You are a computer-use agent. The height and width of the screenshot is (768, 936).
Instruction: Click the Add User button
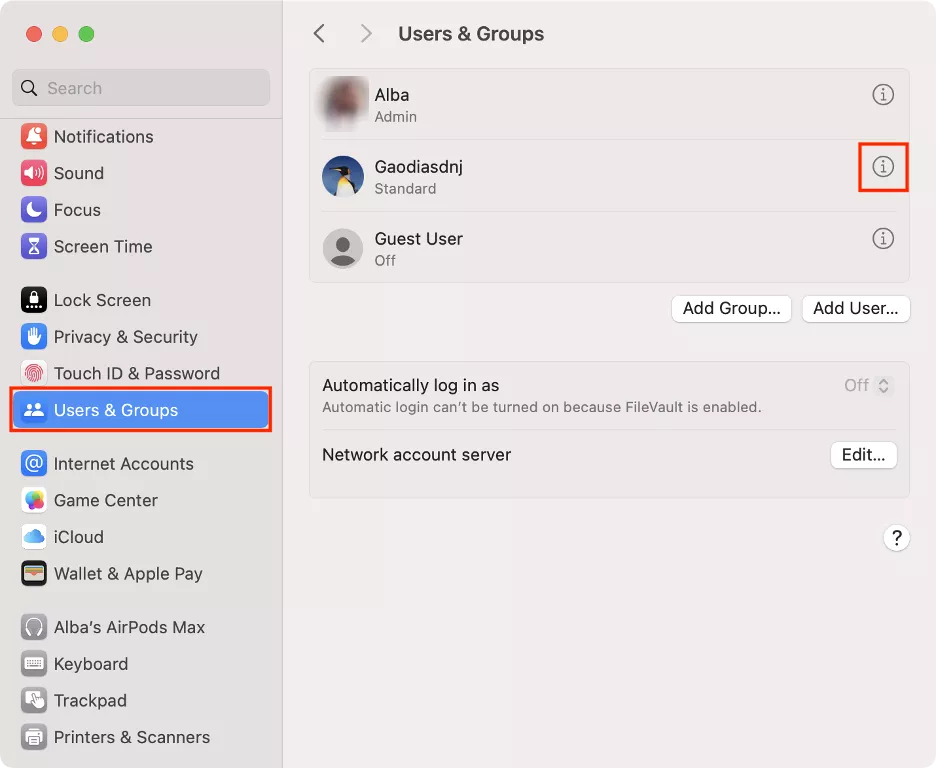855,308
